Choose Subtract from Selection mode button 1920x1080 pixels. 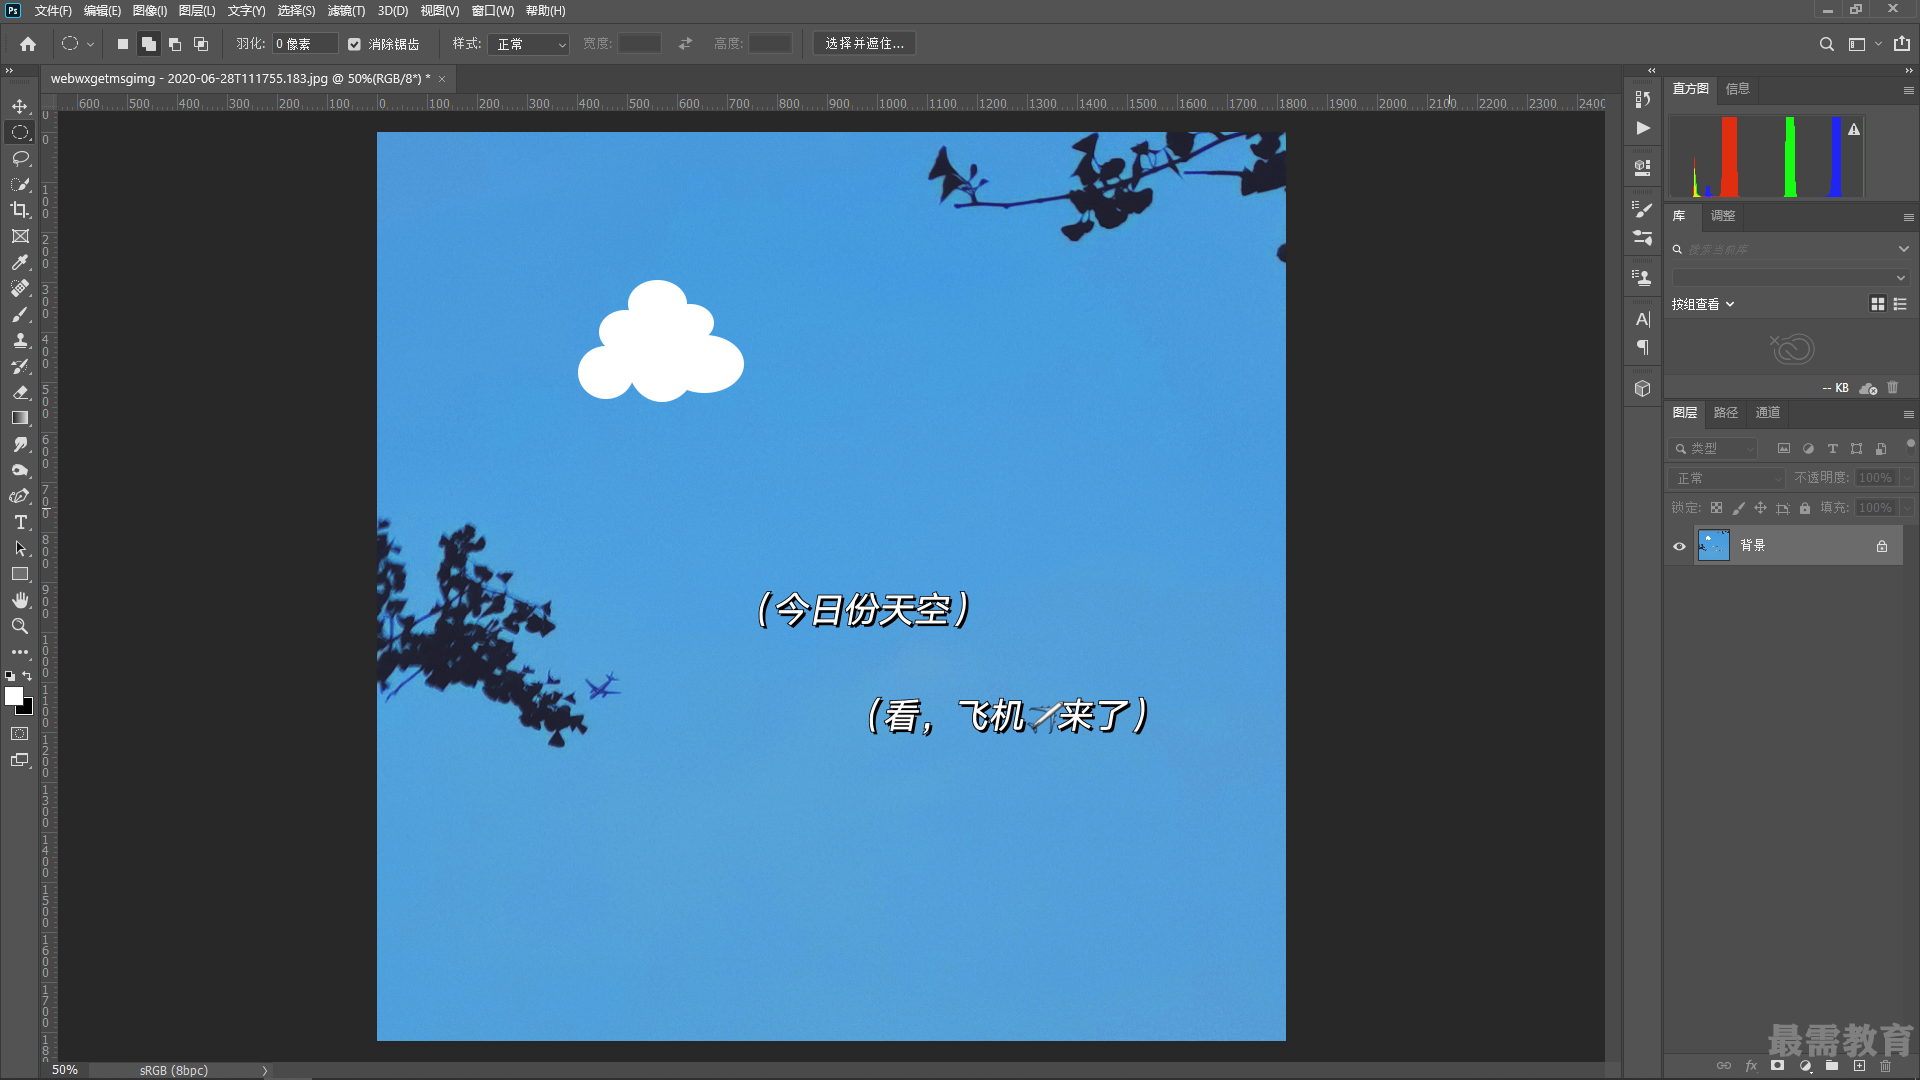pos(175,44)
